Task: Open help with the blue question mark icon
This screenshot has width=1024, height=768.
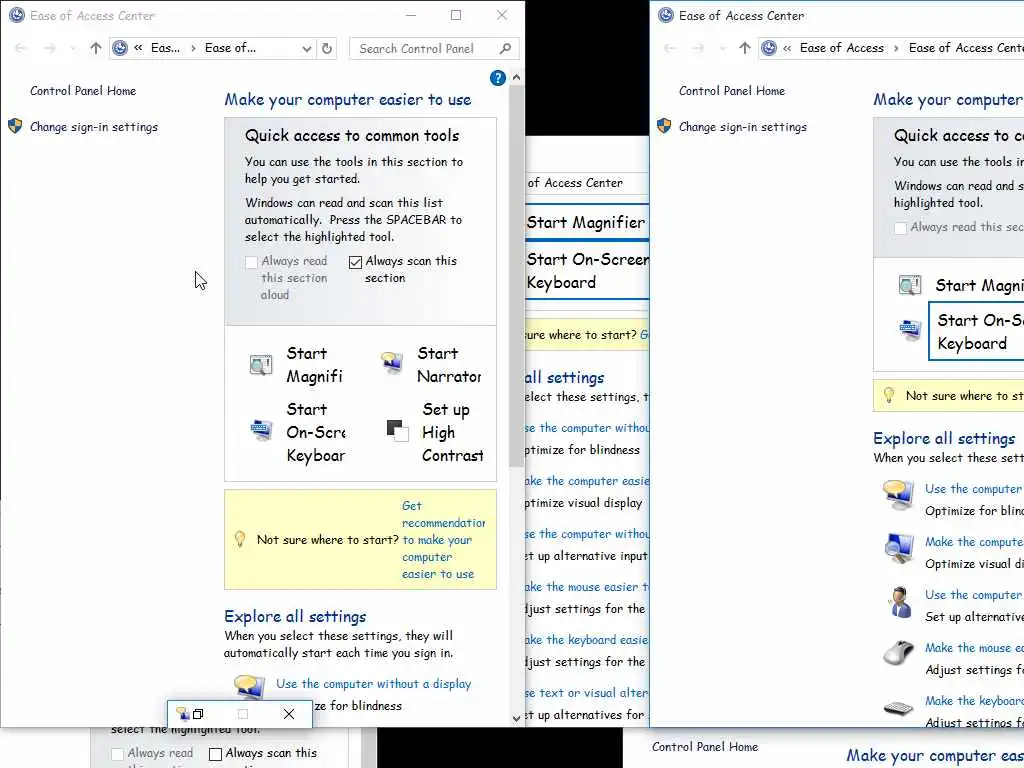Action: pyautogui.click(x=498, y=78)
